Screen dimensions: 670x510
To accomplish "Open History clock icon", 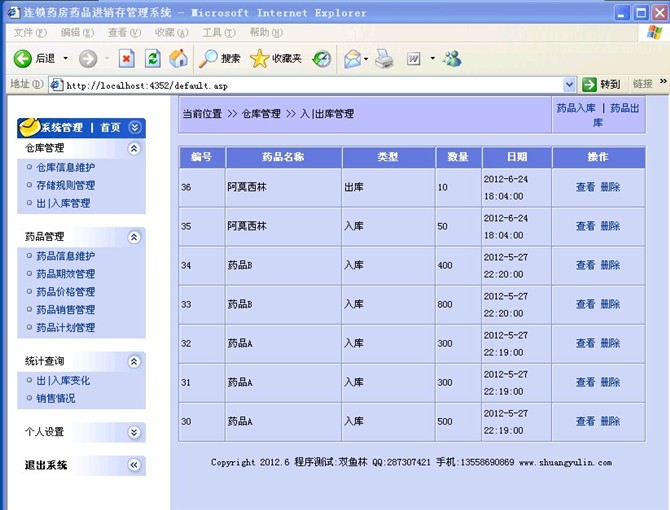I will (x=322, y=59).
